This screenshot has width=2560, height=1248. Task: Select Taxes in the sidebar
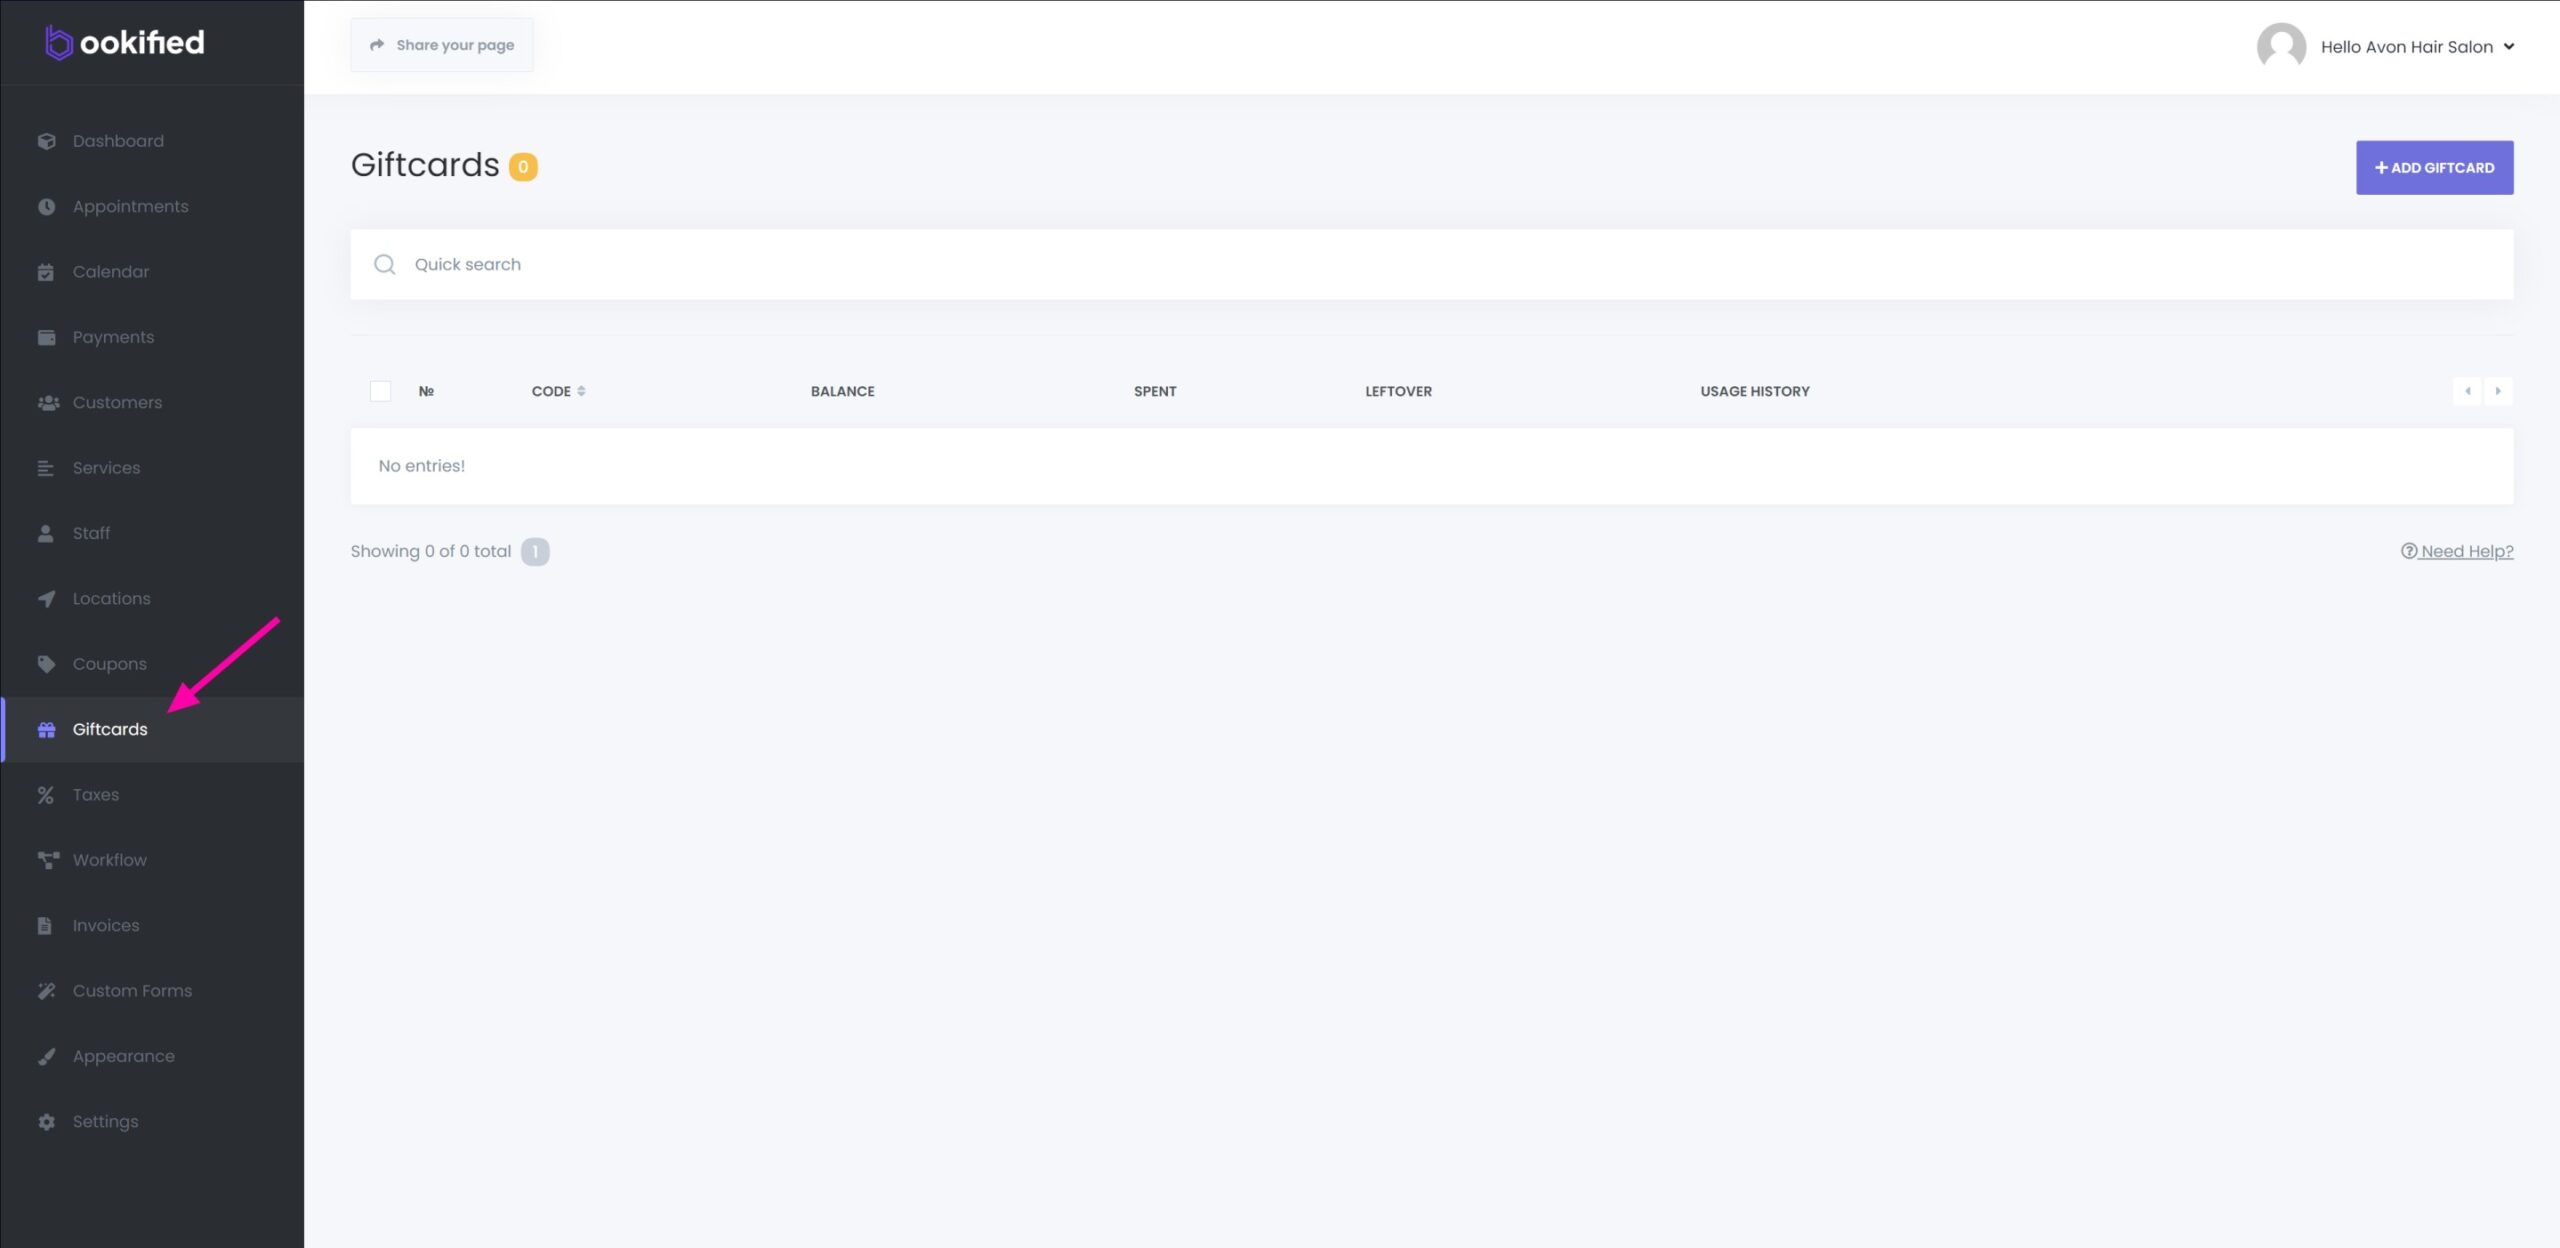pyautogui.click(x=152, y=795)
